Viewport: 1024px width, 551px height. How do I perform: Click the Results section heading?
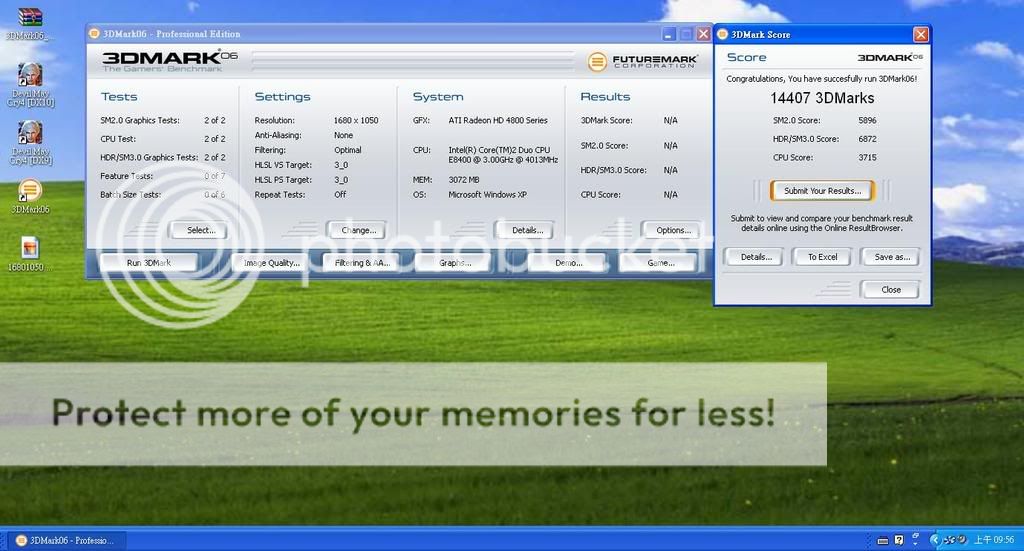tap(605, 97)
